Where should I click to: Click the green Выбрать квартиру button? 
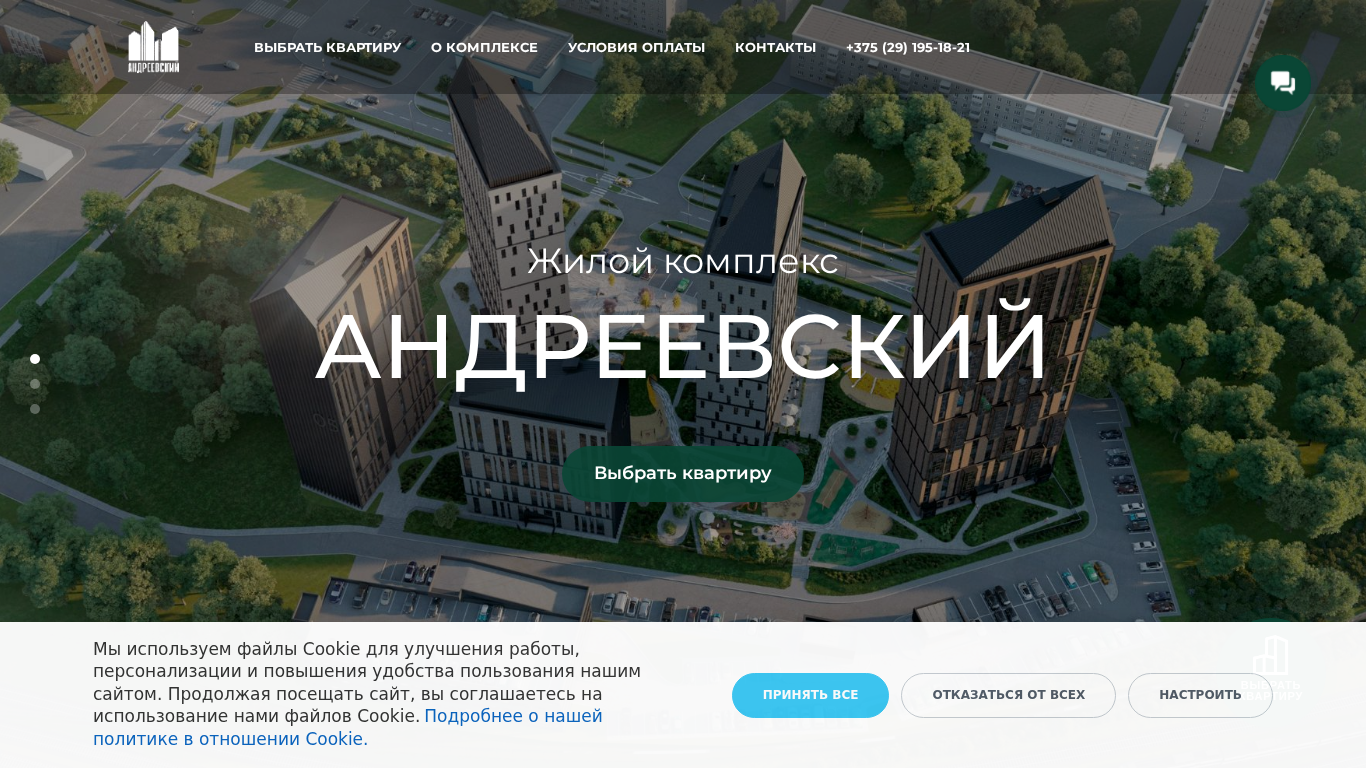click(683, 473)
